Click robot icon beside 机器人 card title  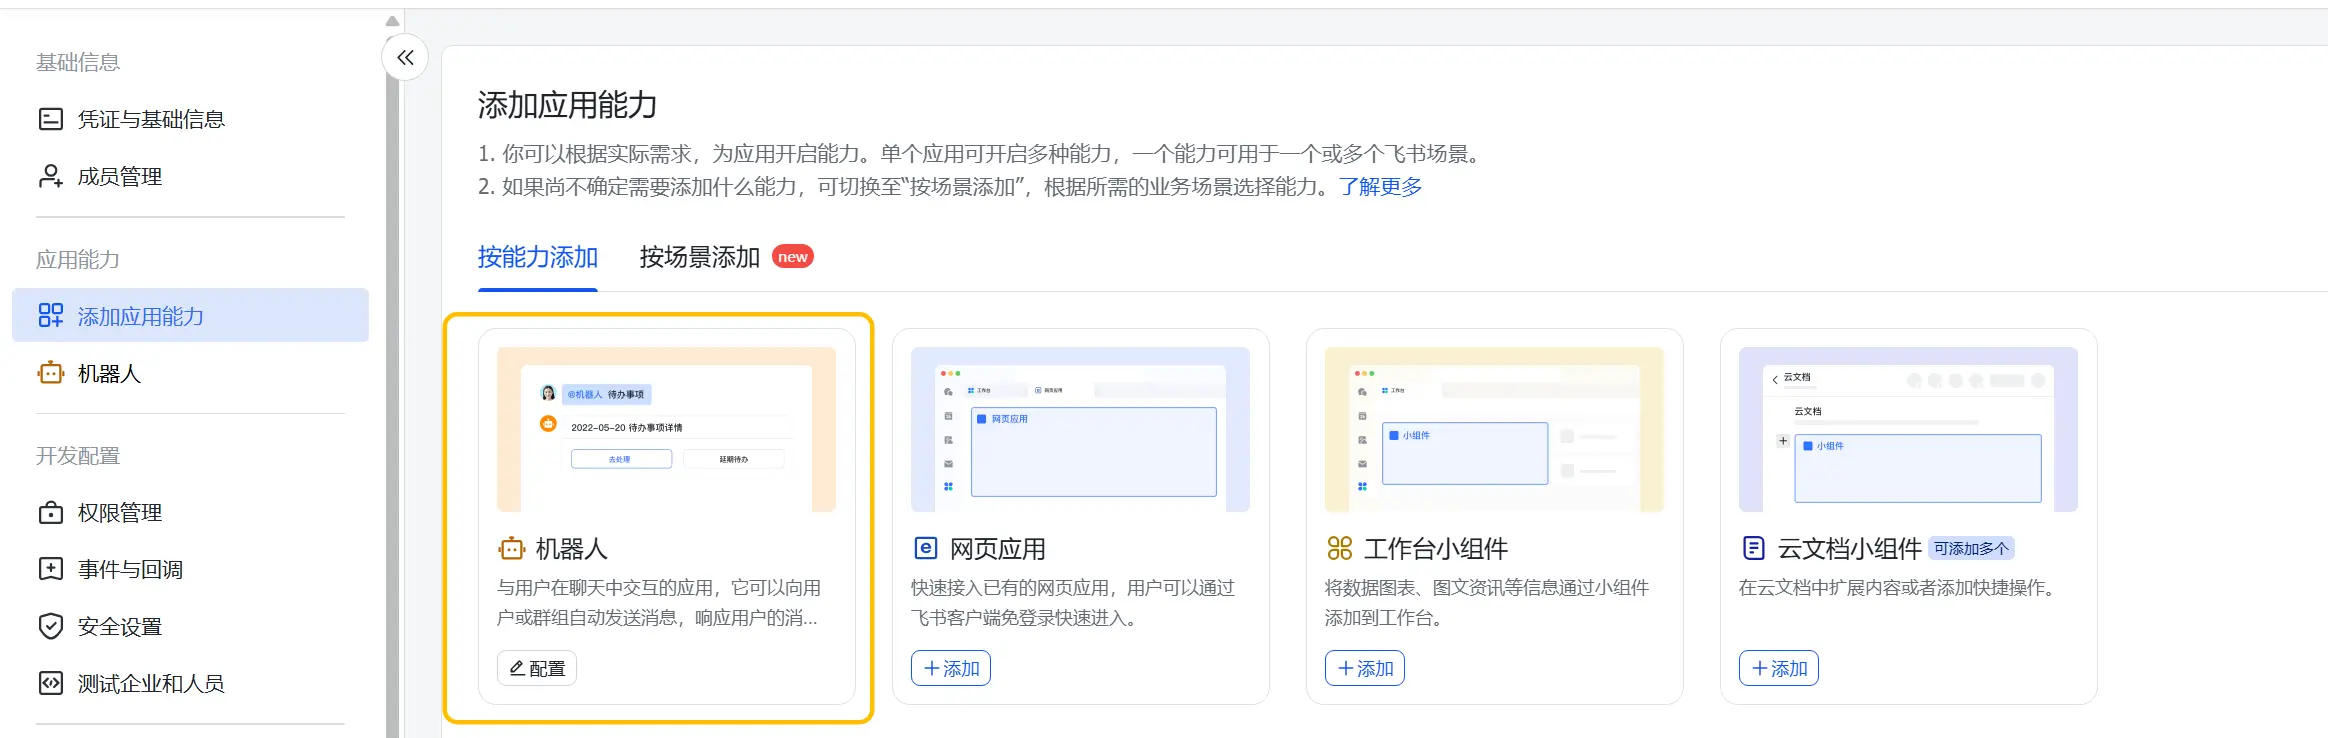click(x=511, y=548)
